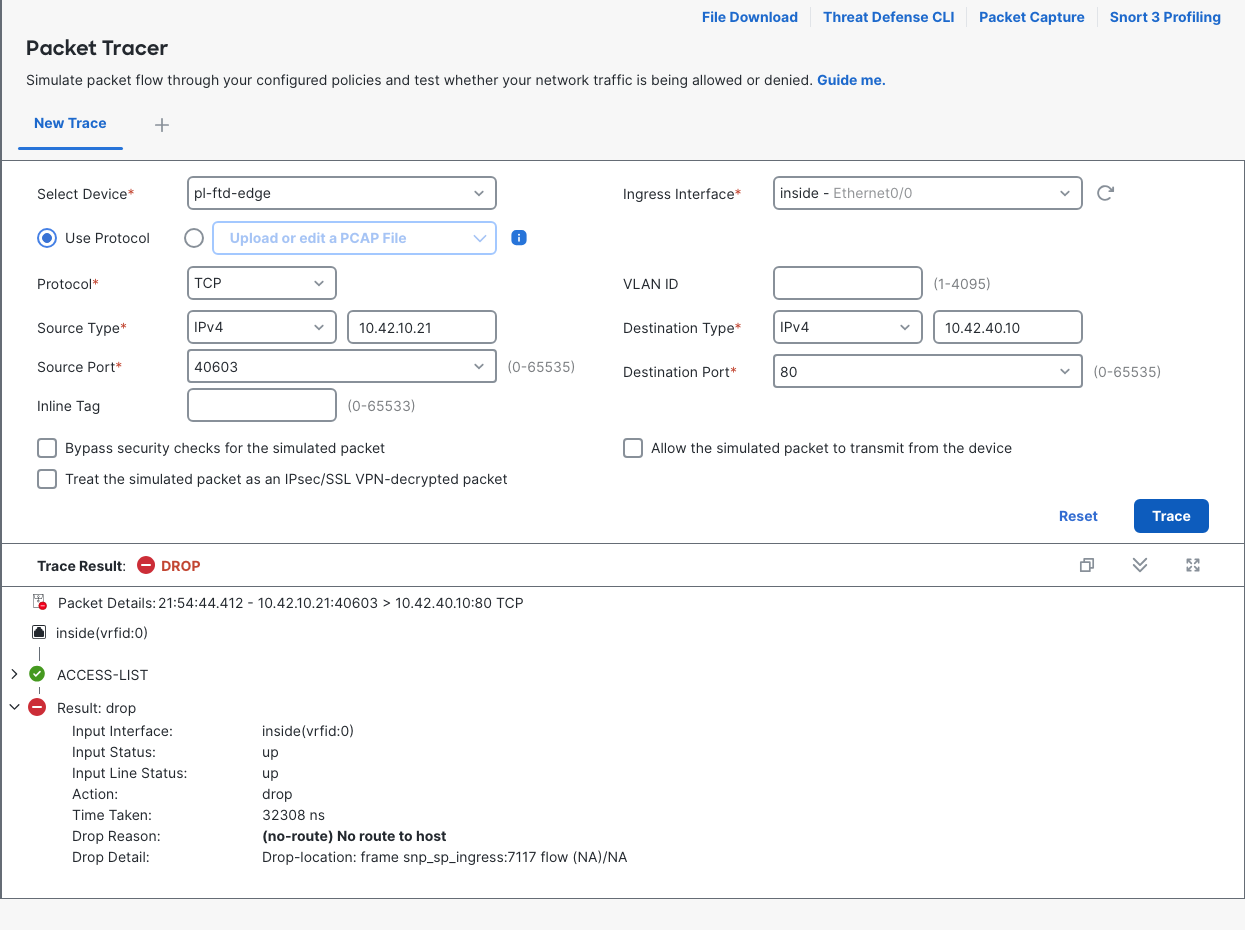Expand all trace phases with double-chevron icon

(1140, 565)
